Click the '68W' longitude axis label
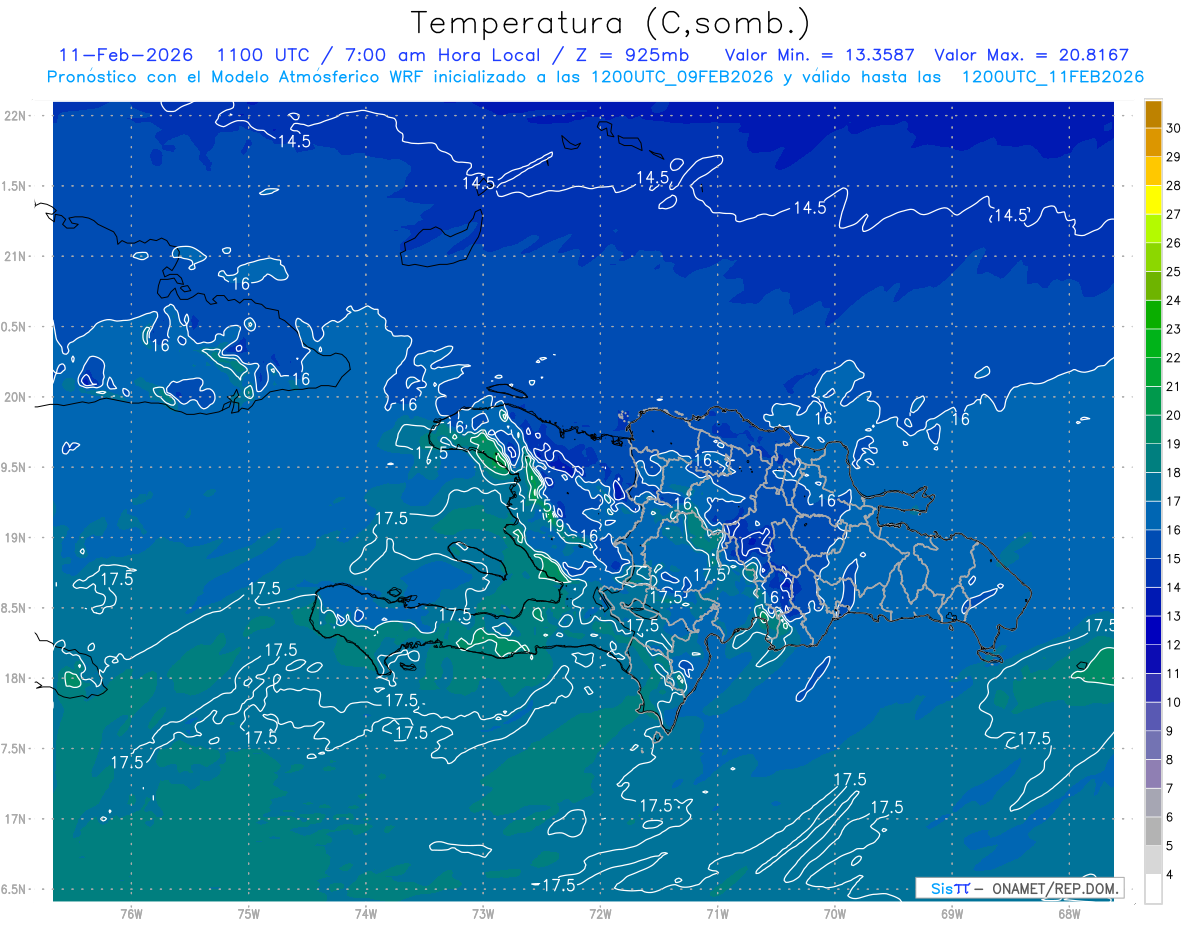 (x=1068, y=913)
